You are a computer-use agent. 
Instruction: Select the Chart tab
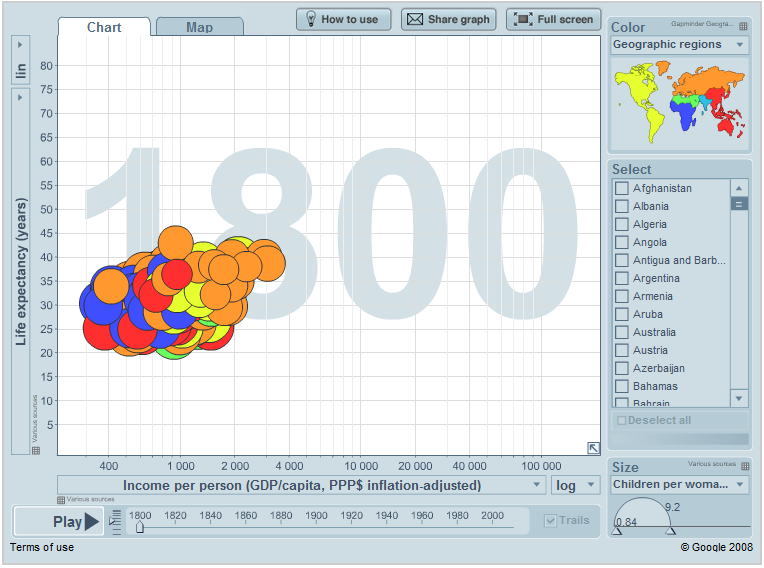pyautogui.click(x=104, y=27)
